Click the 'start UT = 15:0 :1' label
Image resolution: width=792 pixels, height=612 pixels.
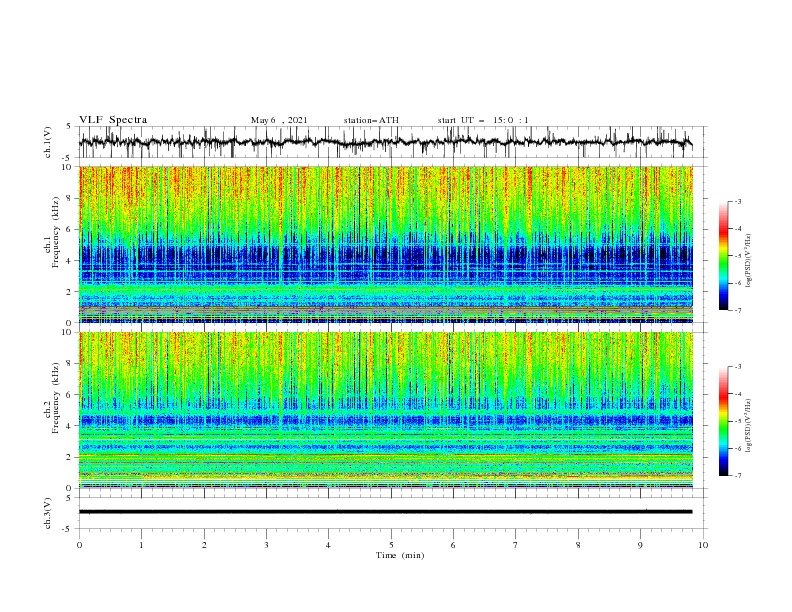483,120
